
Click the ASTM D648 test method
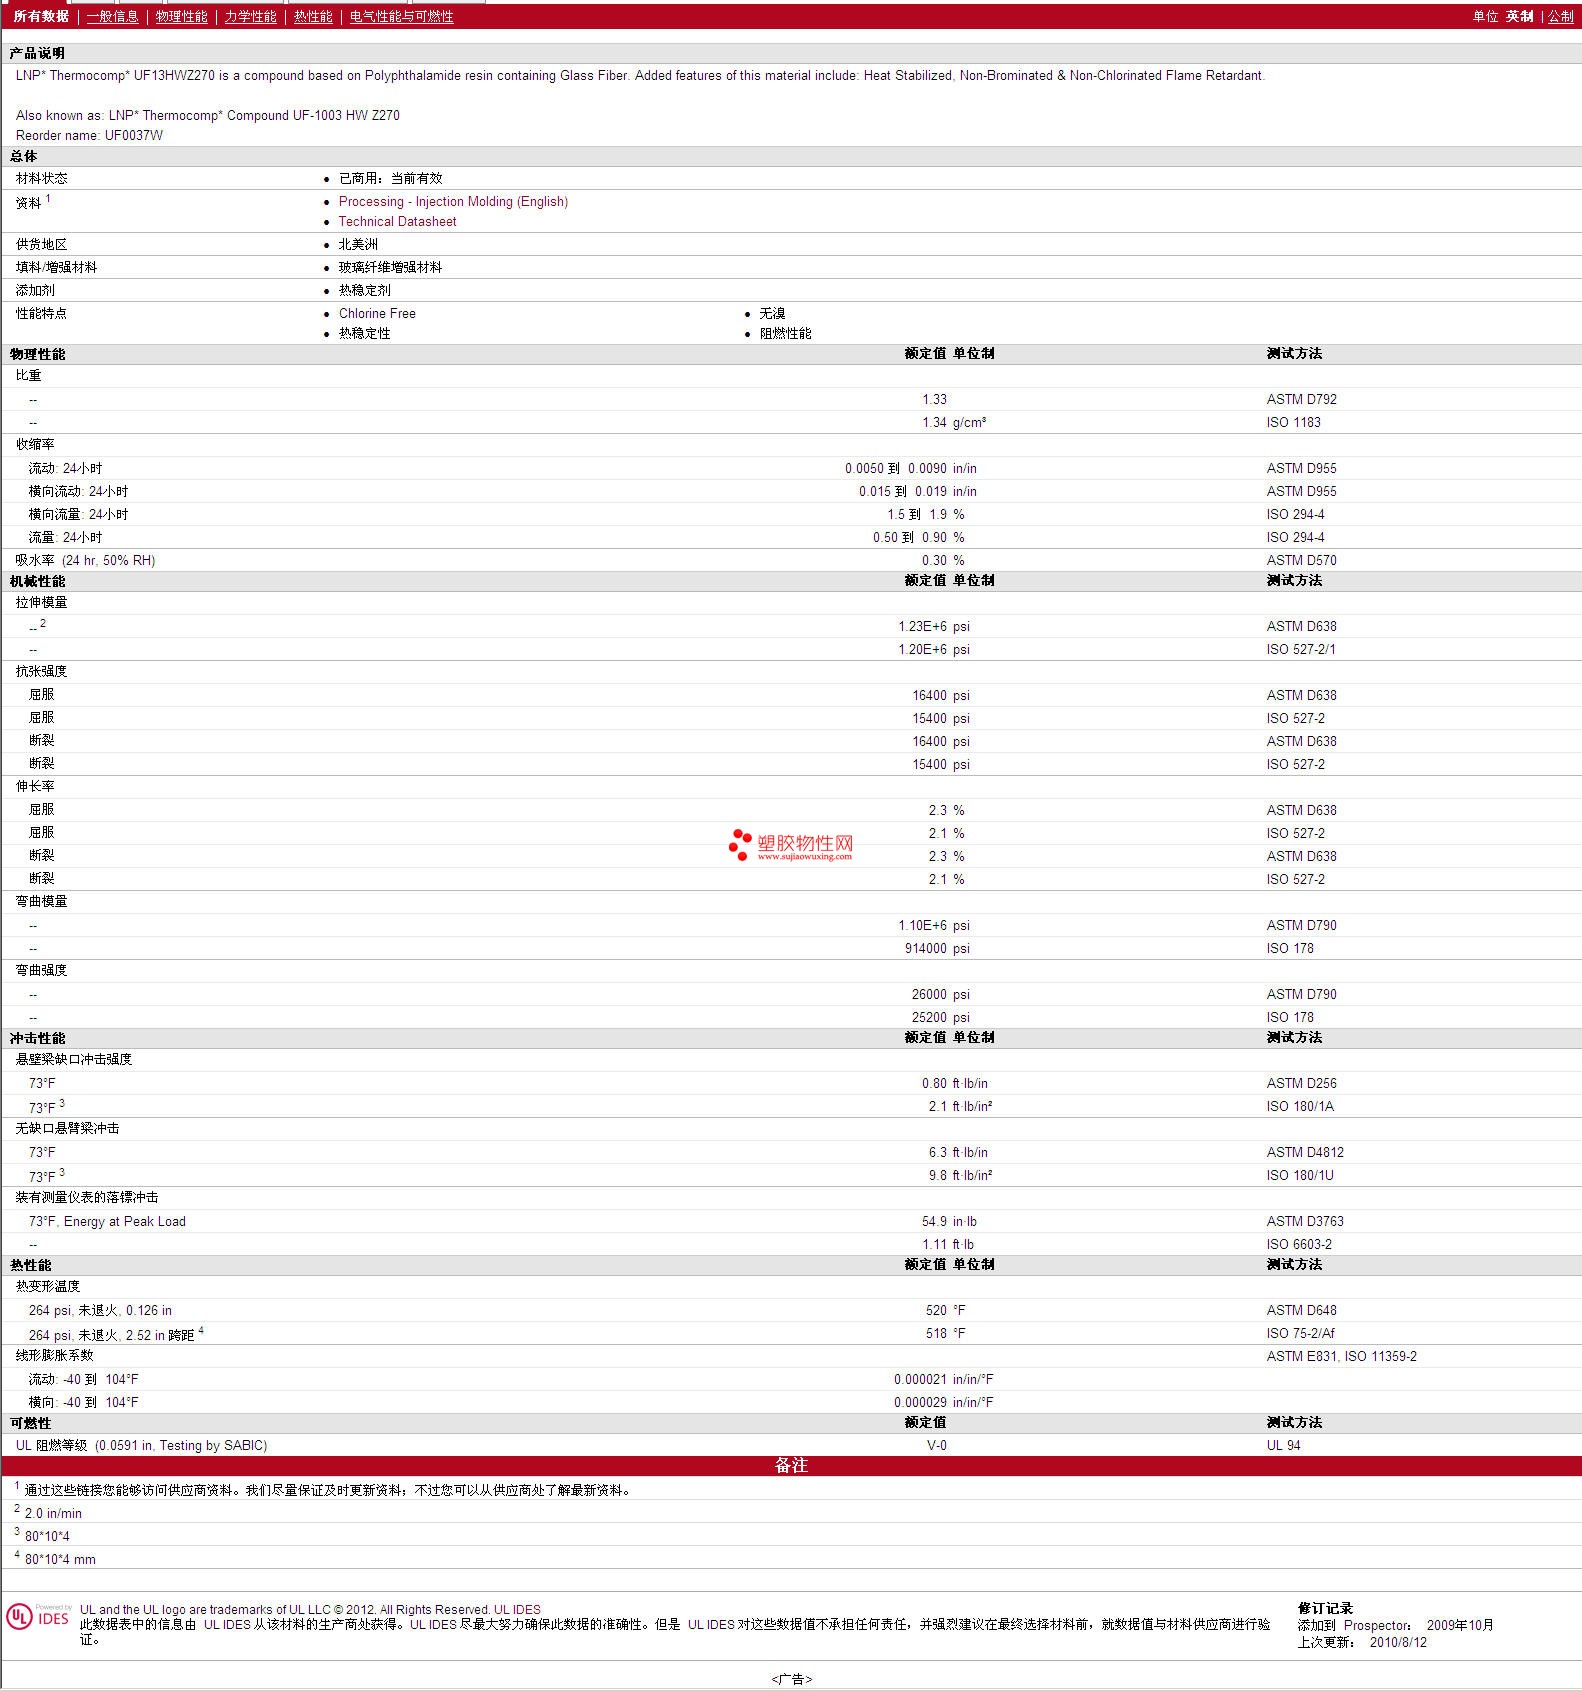1301,1310
